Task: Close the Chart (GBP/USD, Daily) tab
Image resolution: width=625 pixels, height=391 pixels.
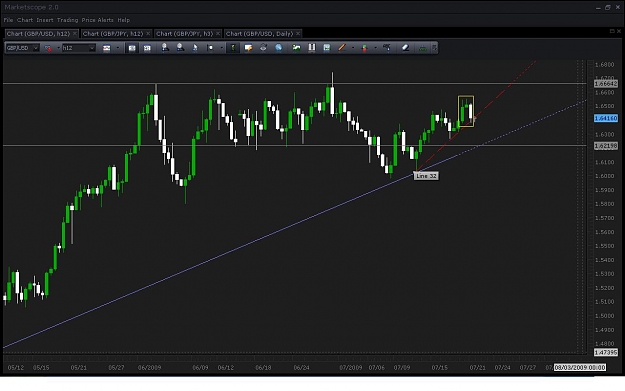Action: (298, 33)
